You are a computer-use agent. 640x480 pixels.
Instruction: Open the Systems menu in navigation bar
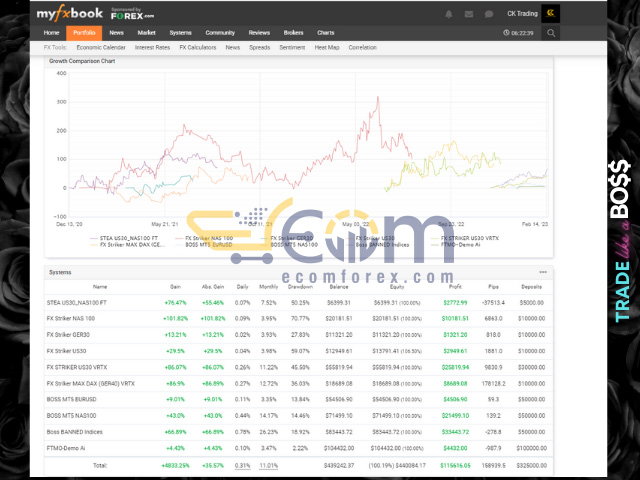(180, 33)
